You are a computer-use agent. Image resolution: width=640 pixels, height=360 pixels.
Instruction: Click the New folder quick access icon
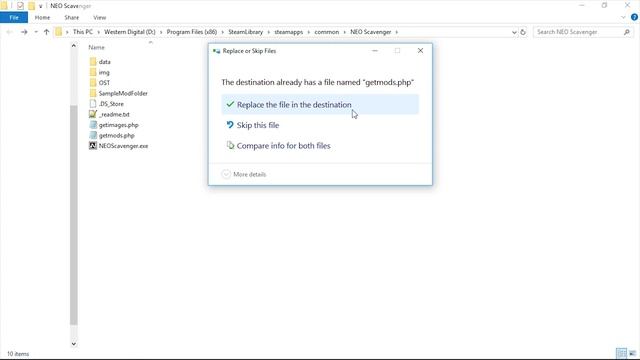click(x=31, y=6)
